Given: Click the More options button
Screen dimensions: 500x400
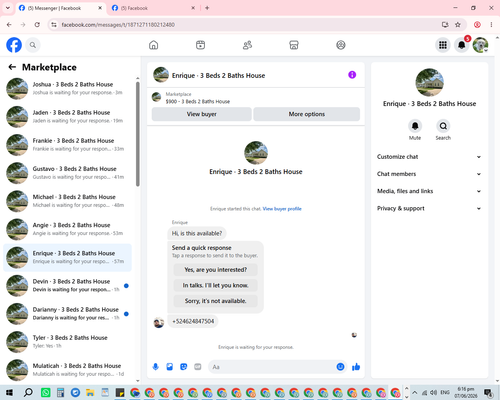Looking at the screenshot, I should (x=307, y=114).
